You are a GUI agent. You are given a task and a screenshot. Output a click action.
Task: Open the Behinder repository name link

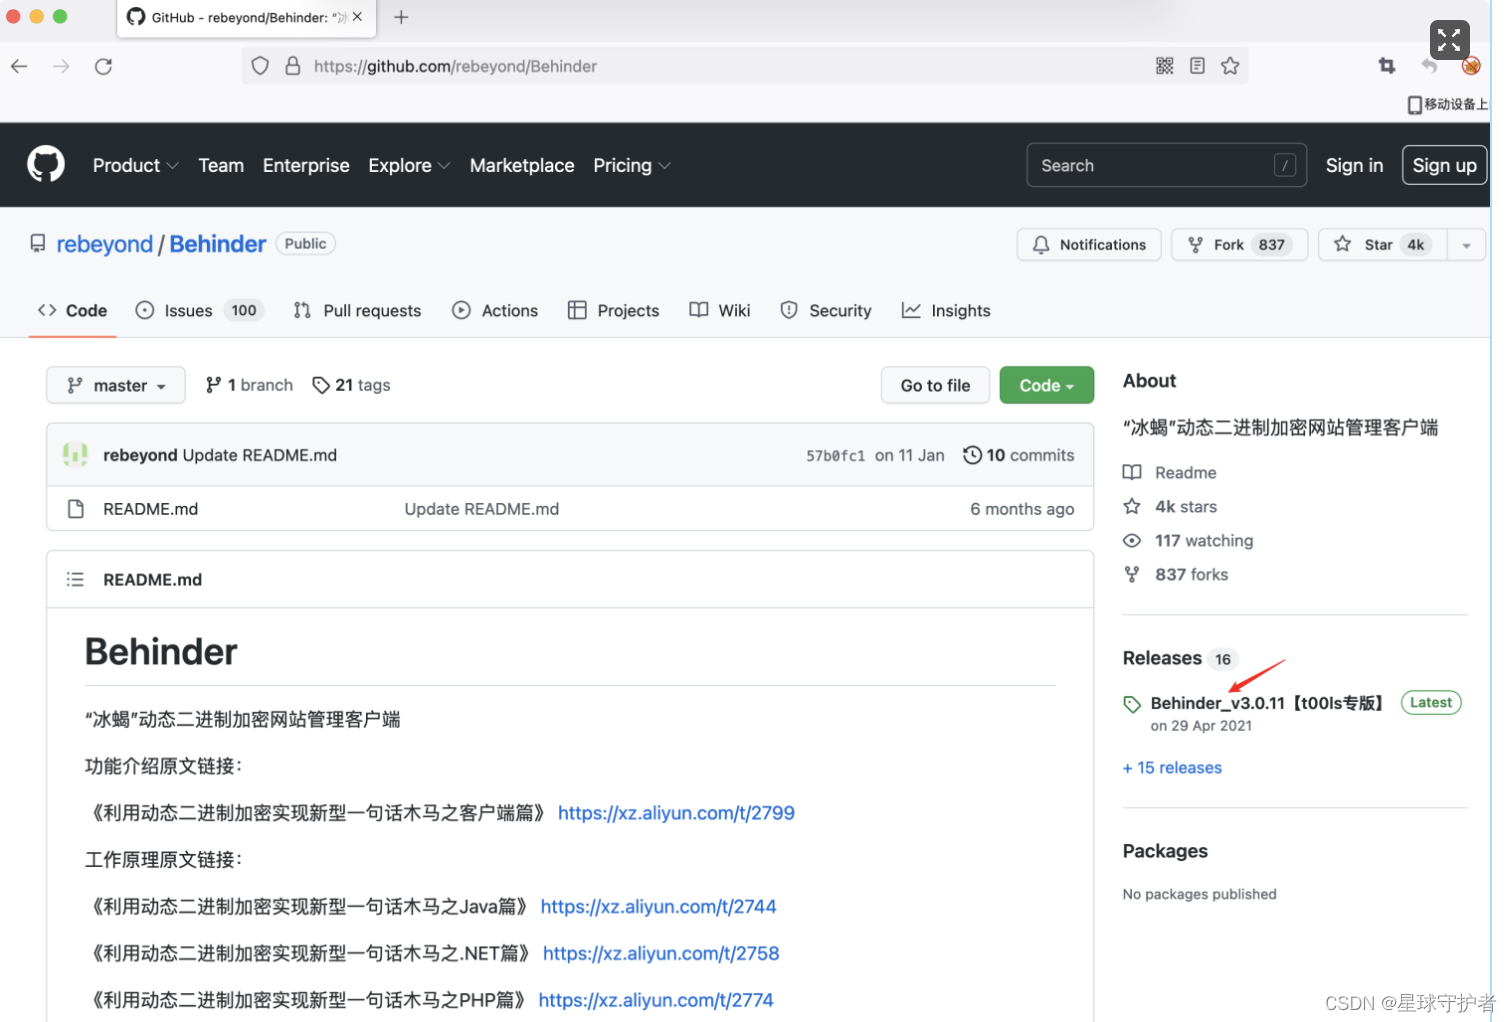click(218, 244)
